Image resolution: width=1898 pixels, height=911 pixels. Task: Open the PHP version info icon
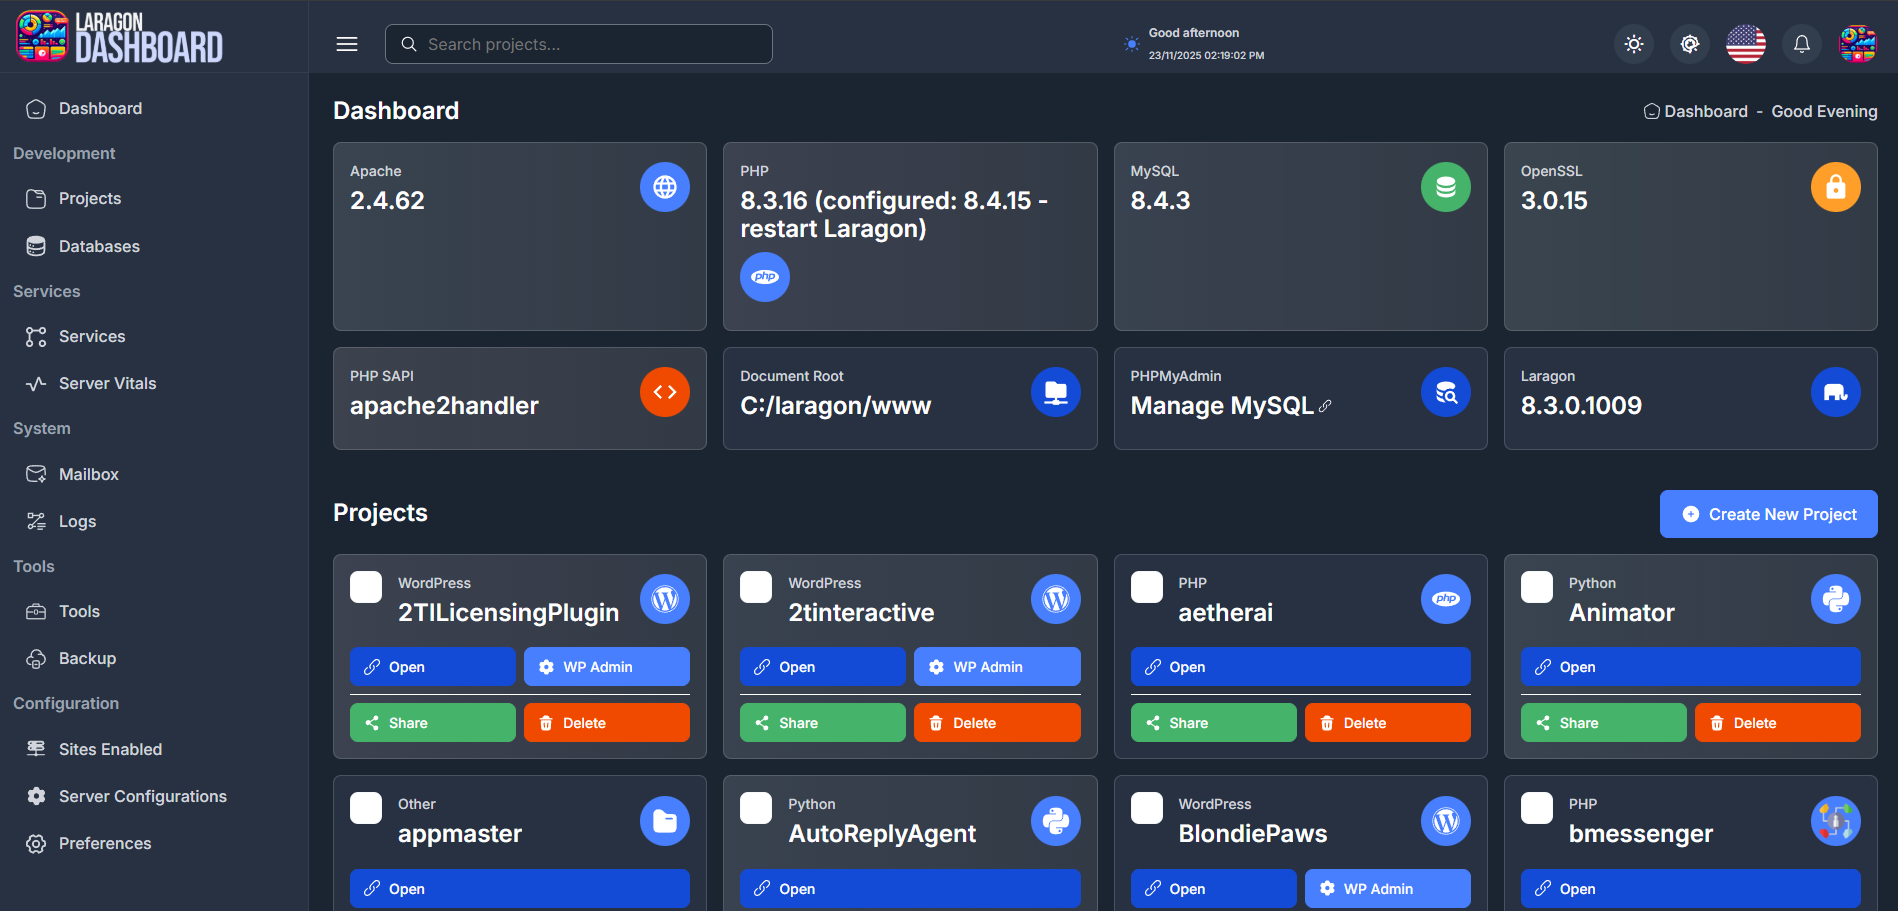(x=765, y=277)
